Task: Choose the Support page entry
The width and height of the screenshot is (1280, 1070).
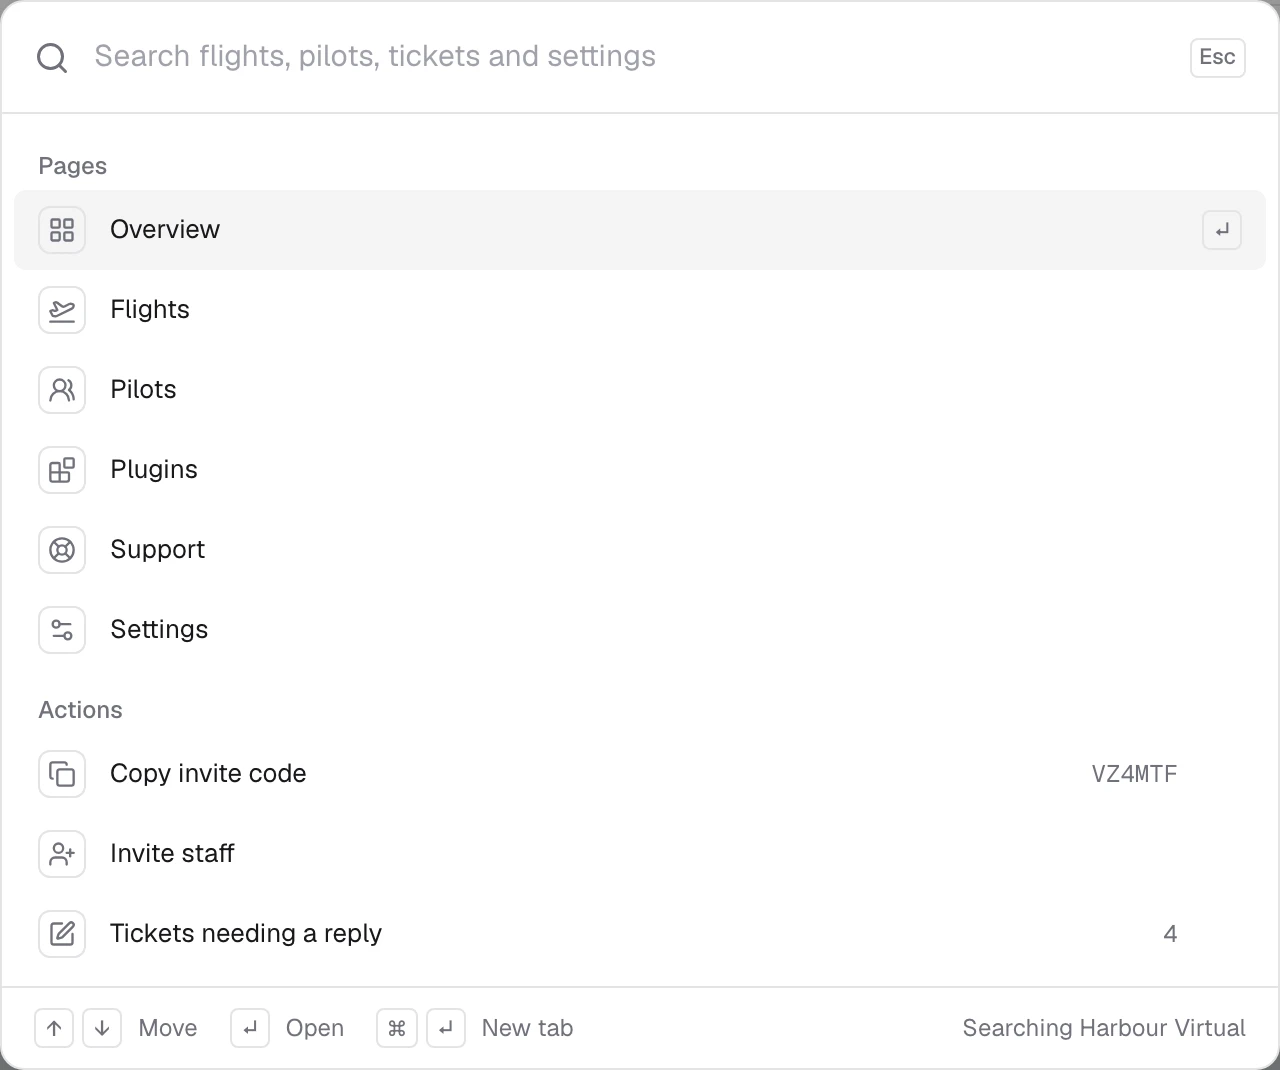Action: coord(640,550)
